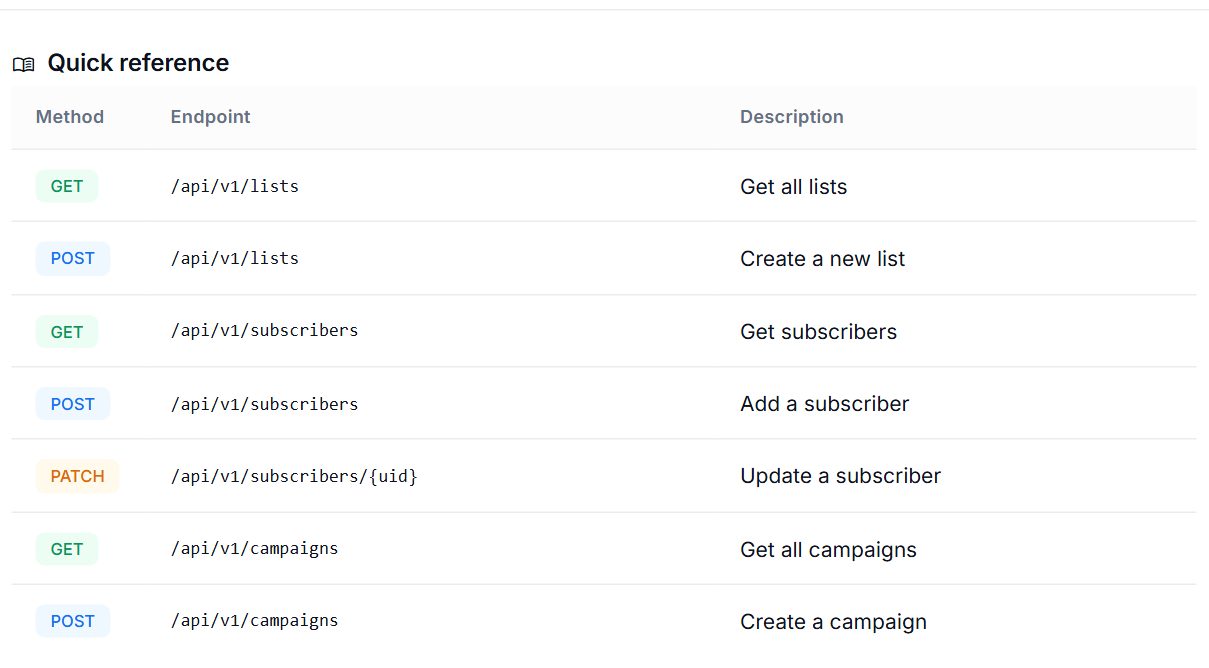The width and height of the screenshot is (1209, 668).
Task: Select the Quick reference heading
Action: point(138,63)
